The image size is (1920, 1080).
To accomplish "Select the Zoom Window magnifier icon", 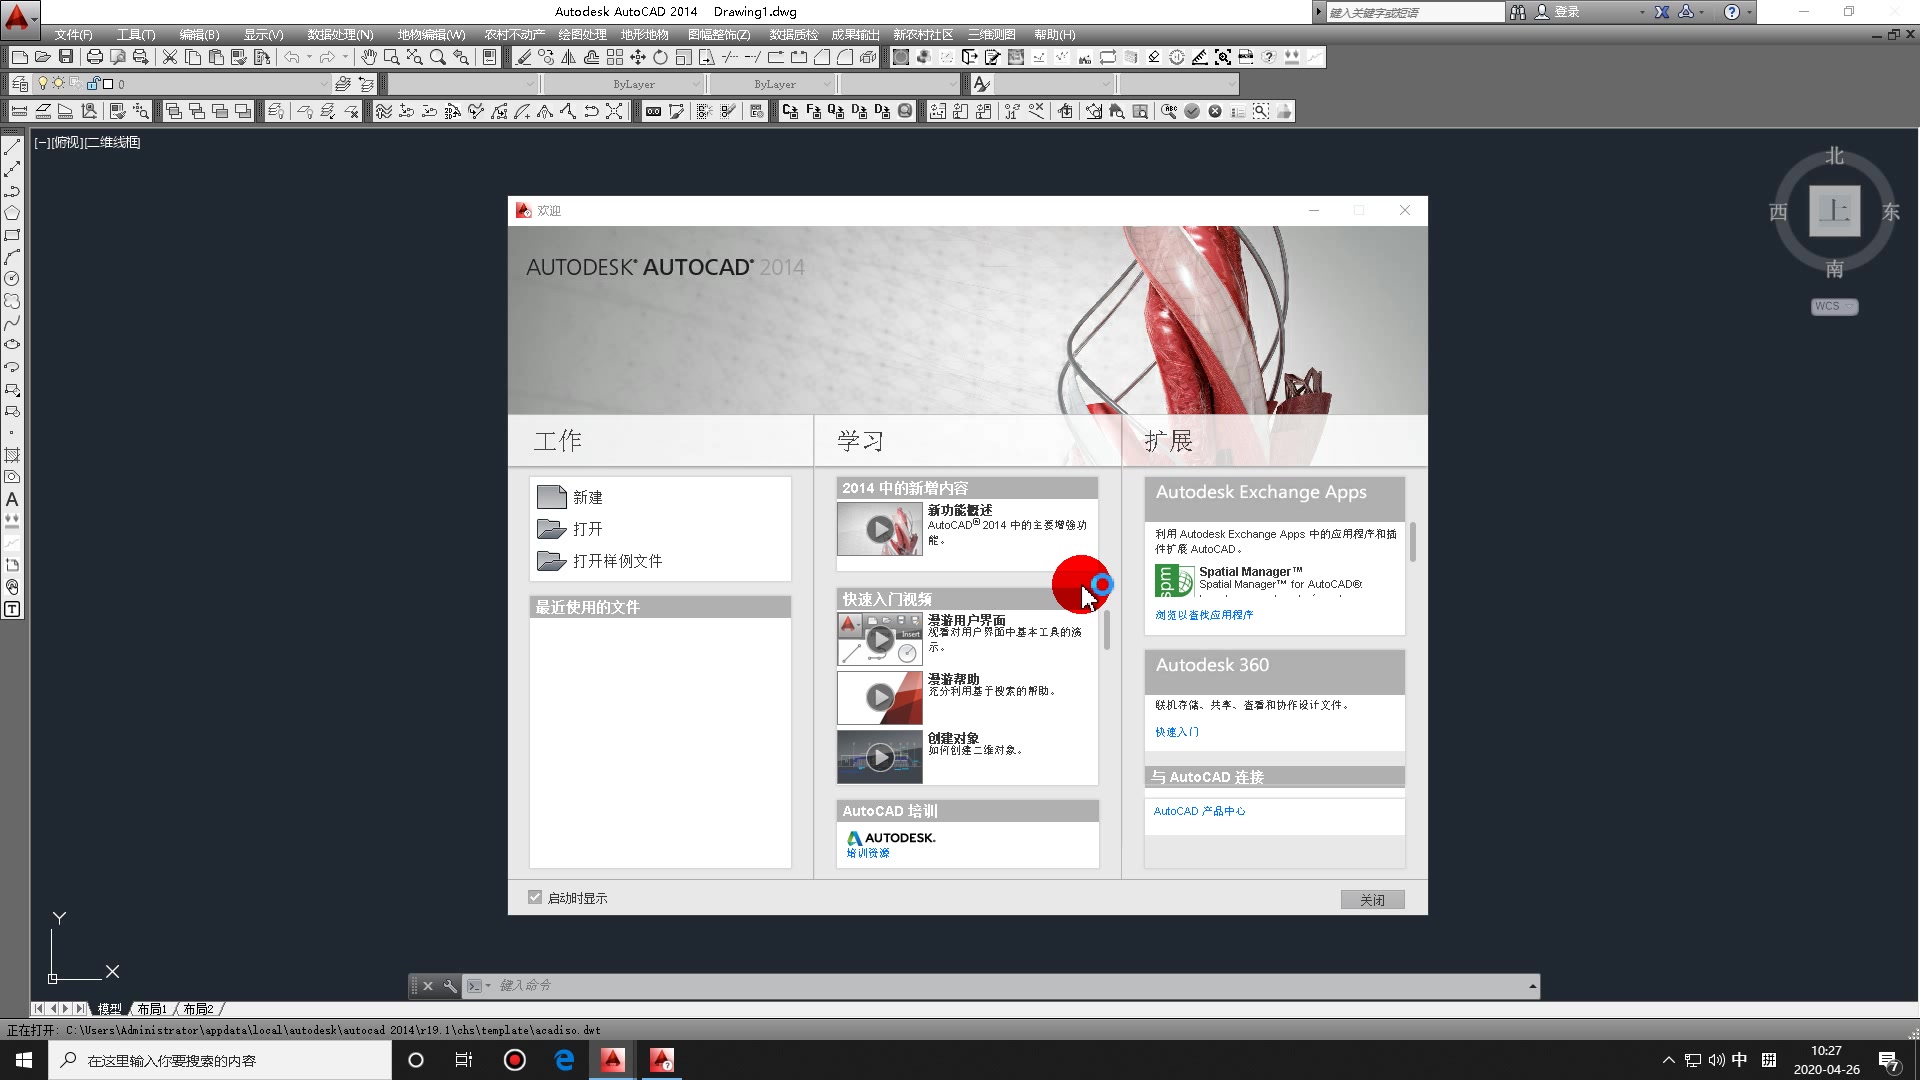I will pyautogui.click(x=392, y=57).
